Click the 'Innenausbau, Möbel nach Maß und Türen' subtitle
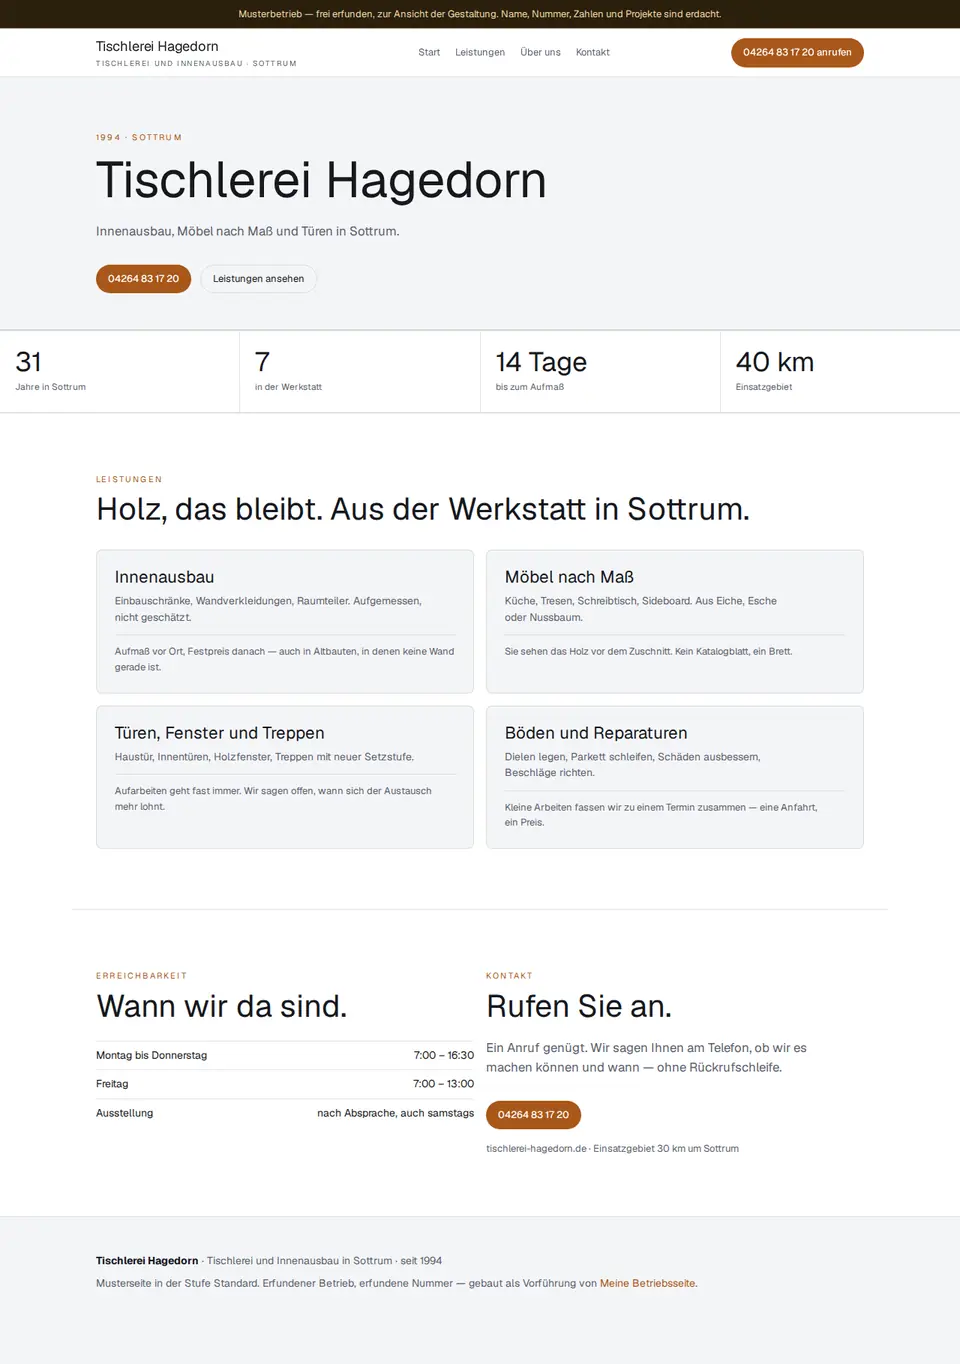Image resolution: width=960 pixels, height=1364 pixels. [x=247, y=231]
